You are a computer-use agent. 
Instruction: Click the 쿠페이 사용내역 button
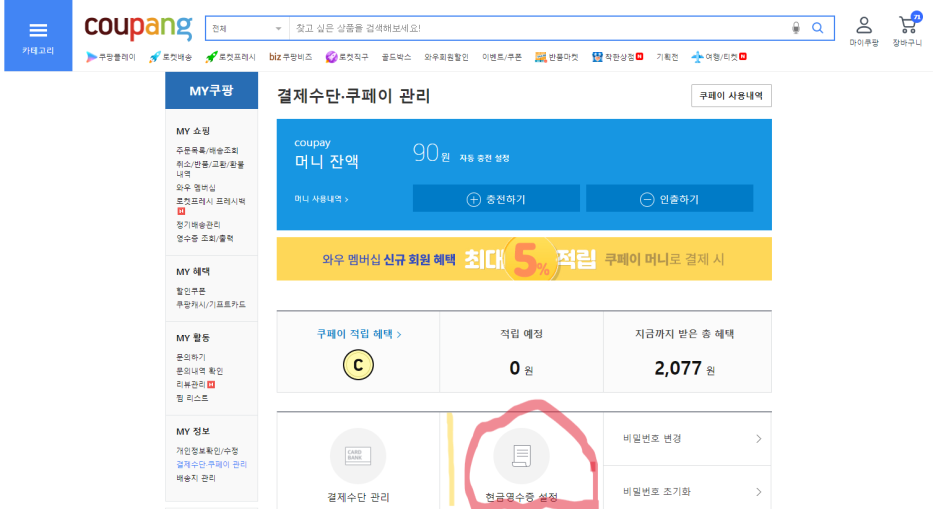[731, 95]
